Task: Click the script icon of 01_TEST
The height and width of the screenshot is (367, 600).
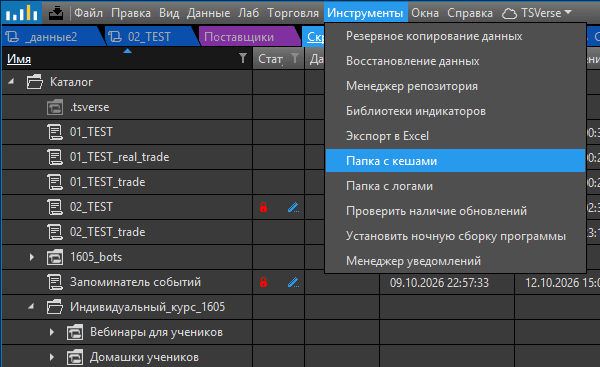Action: point(55,132)
